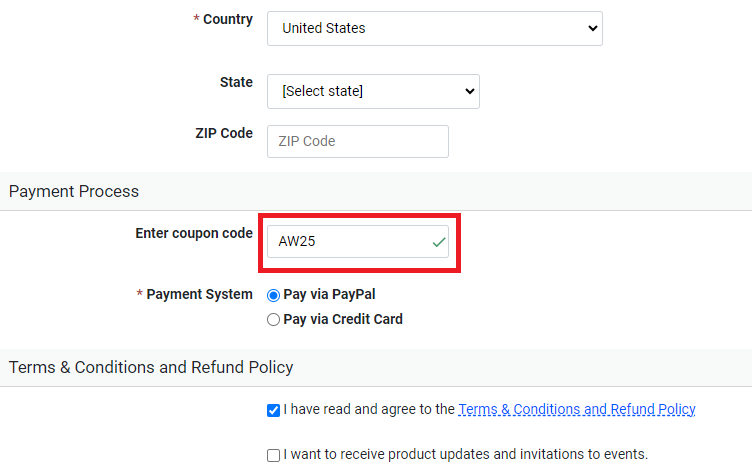752x469 pixels.
Task: Select the Pay via PayPal radio button
Action: (x=273, y=295)
